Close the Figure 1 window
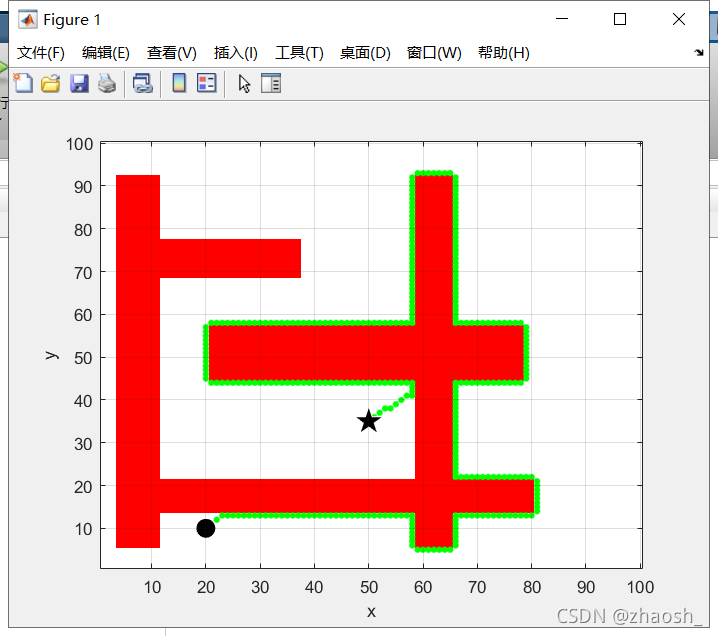Image resolution: width=718 pixels, height=636 pixels. point(679,19)
